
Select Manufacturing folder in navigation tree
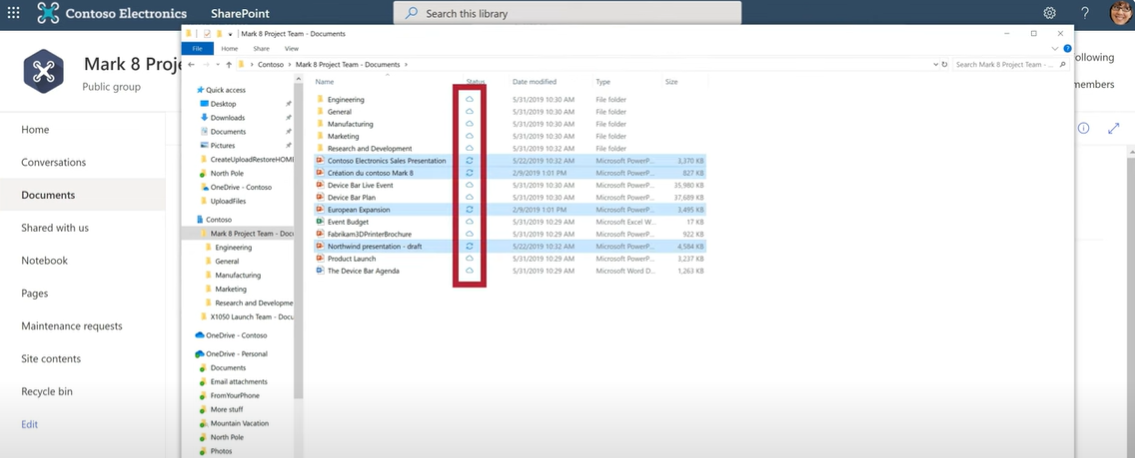pyautogui.click(x=237, y=275)
